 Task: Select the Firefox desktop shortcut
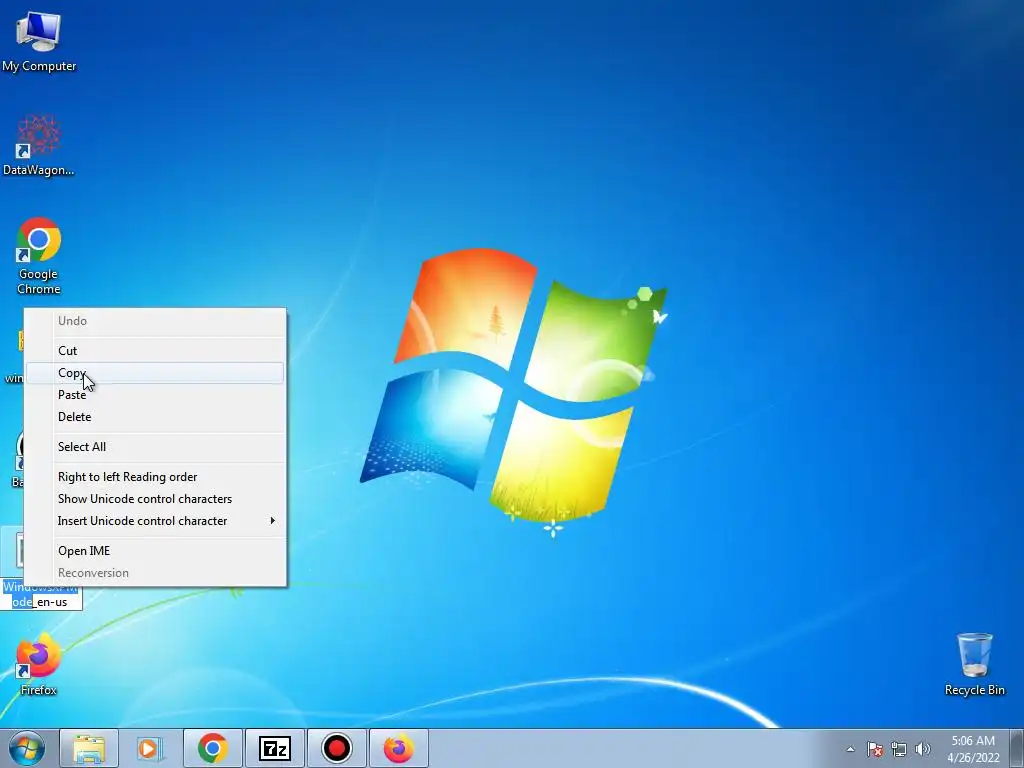[x=39, y=664]
